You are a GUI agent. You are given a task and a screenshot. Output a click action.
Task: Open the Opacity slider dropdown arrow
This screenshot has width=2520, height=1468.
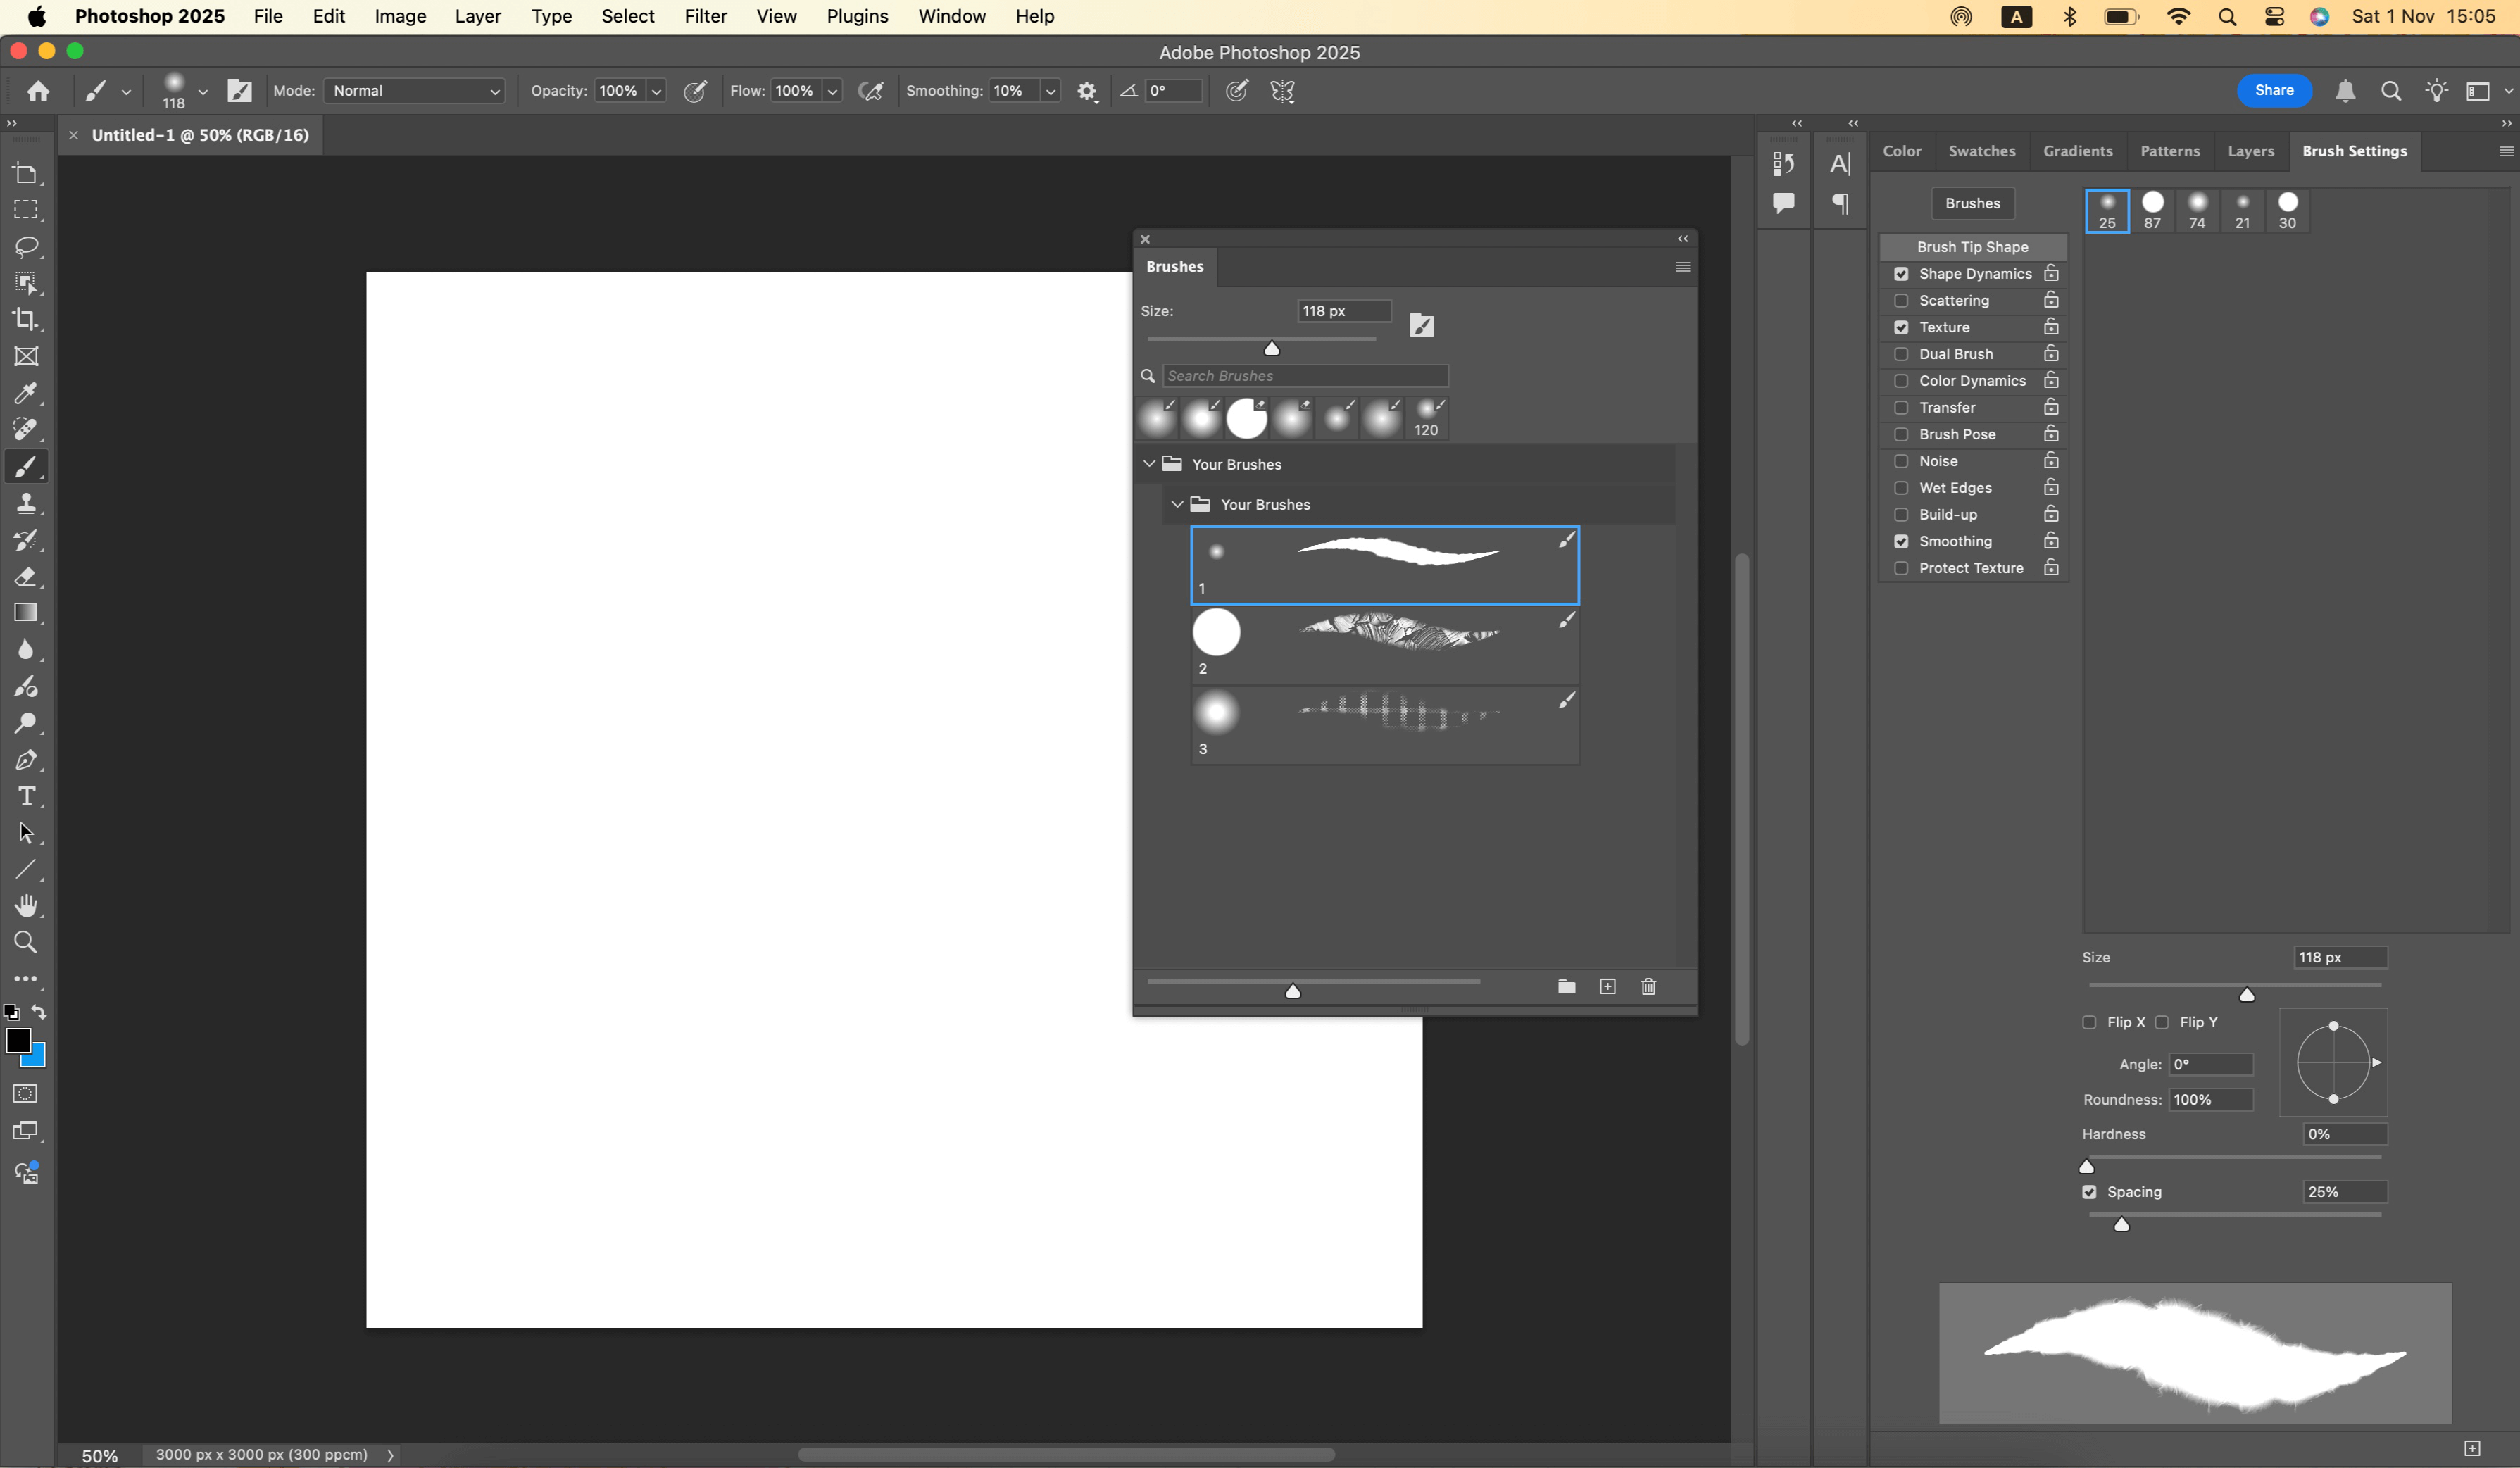(x=657, y=91)
